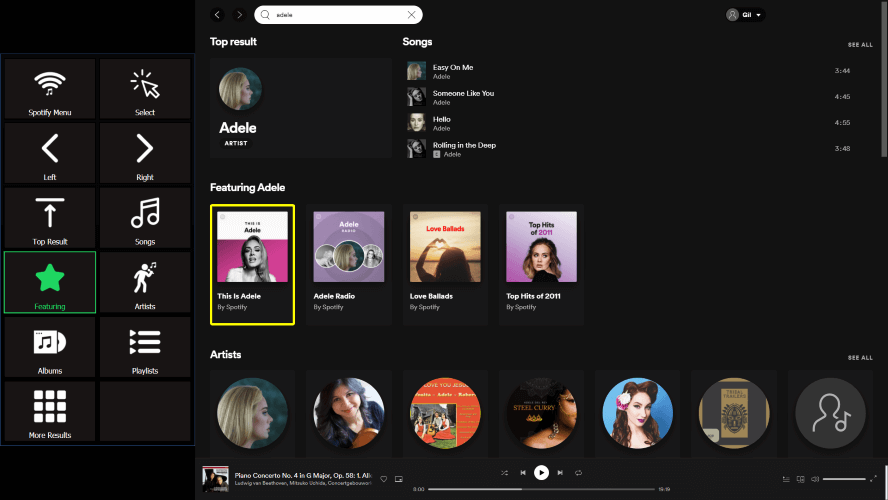Open the Adele top result card
The image size is (888, 500).
pos(300,108)
